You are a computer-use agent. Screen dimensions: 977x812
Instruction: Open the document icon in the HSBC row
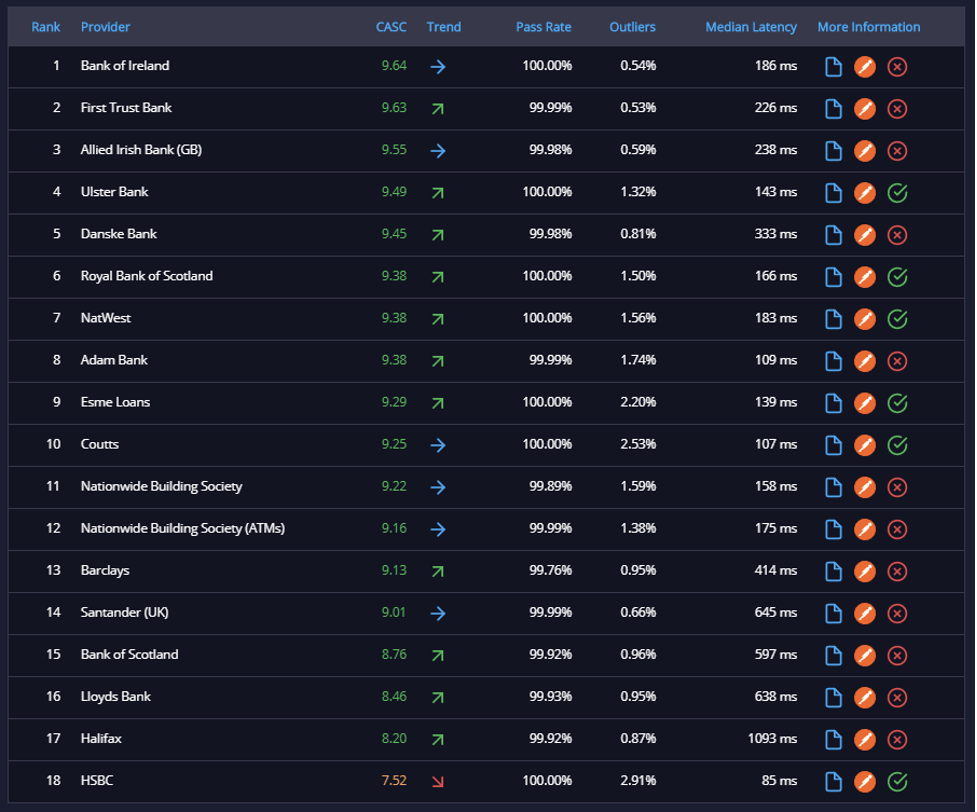[833, 781]
